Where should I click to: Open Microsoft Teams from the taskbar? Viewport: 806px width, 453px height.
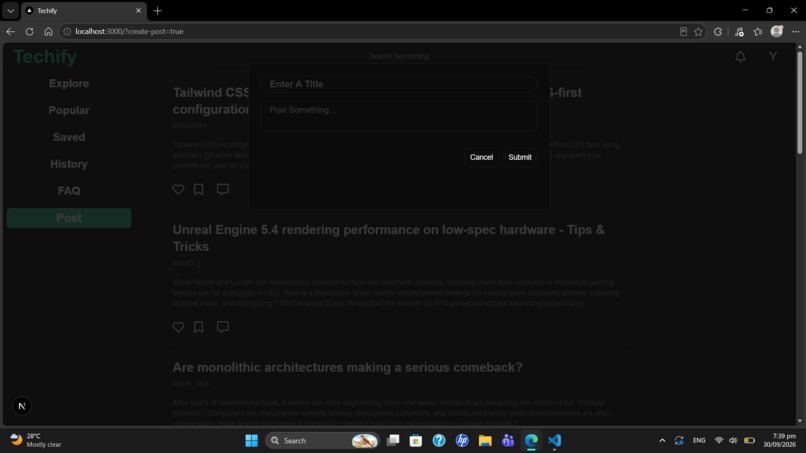coord(508,441)
